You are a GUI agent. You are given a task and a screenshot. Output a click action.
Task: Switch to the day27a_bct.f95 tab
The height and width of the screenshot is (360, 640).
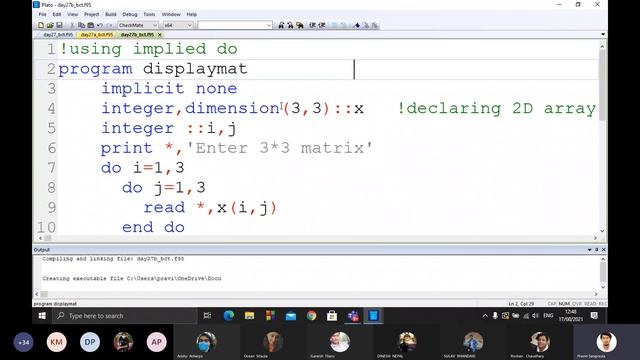tap(97, 35)
